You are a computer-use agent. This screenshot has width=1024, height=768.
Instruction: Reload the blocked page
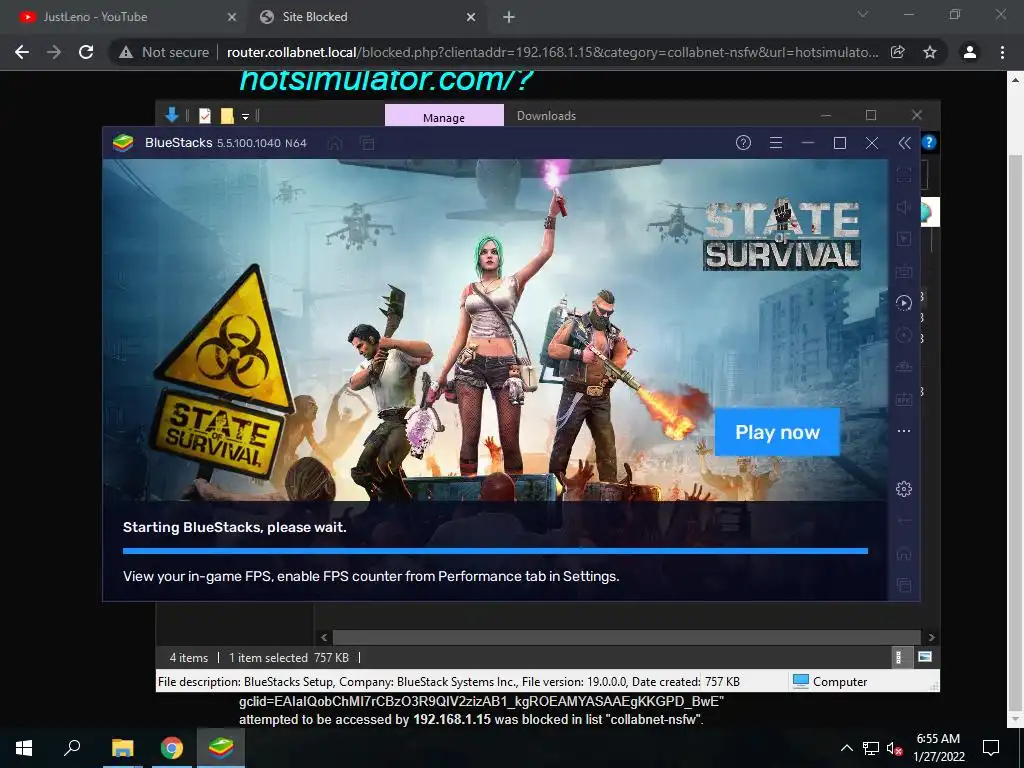coord(86,52)
